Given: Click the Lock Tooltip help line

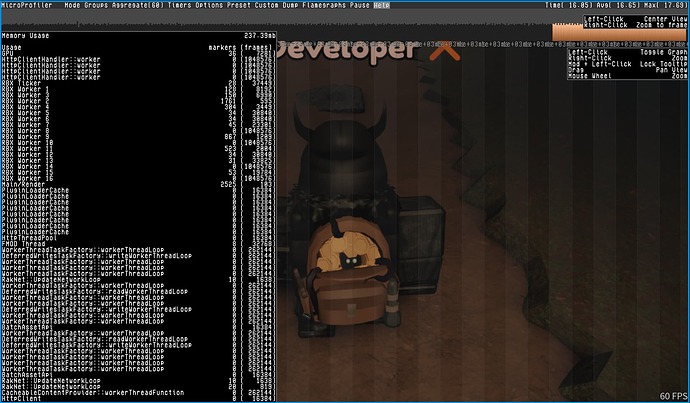Looking at the screenshot, I should click(x=628, y=64).
